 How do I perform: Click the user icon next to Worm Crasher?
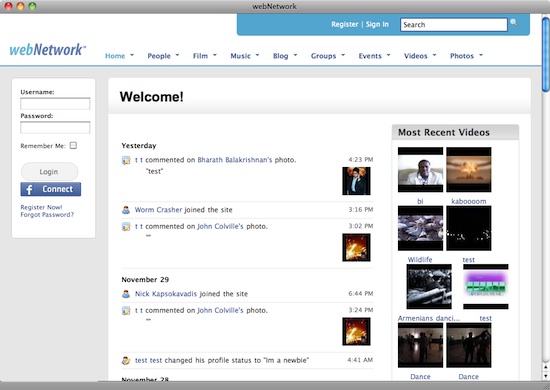click(126, 210)
